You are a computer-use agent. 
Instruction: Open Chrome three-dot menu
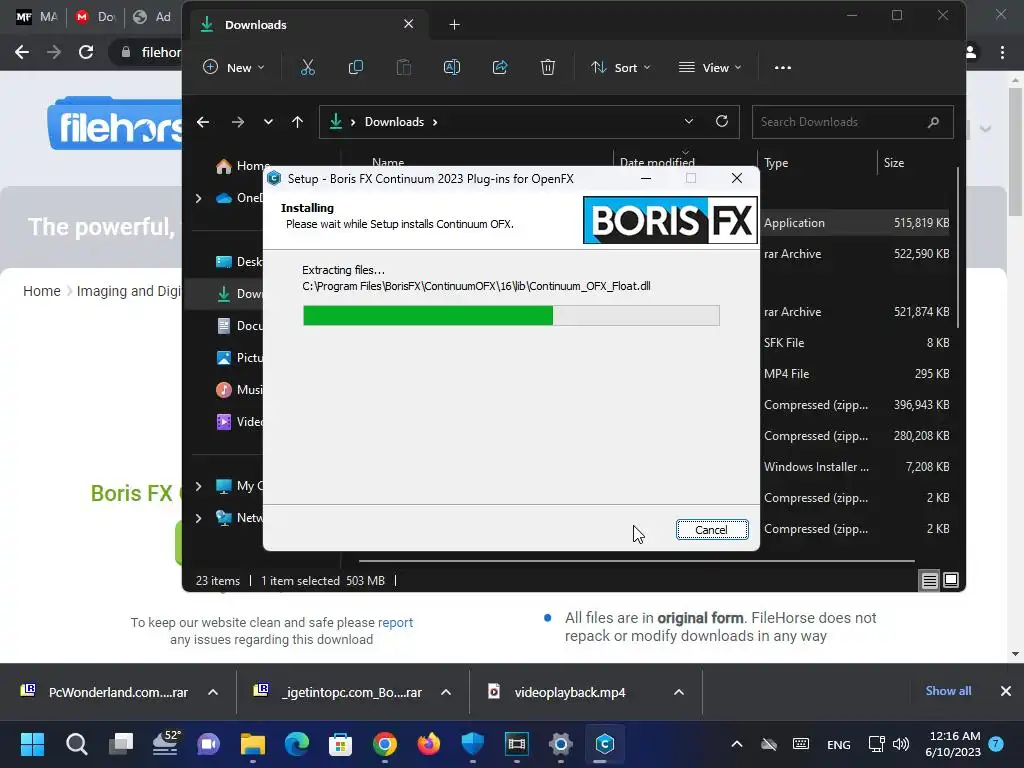1002,52
